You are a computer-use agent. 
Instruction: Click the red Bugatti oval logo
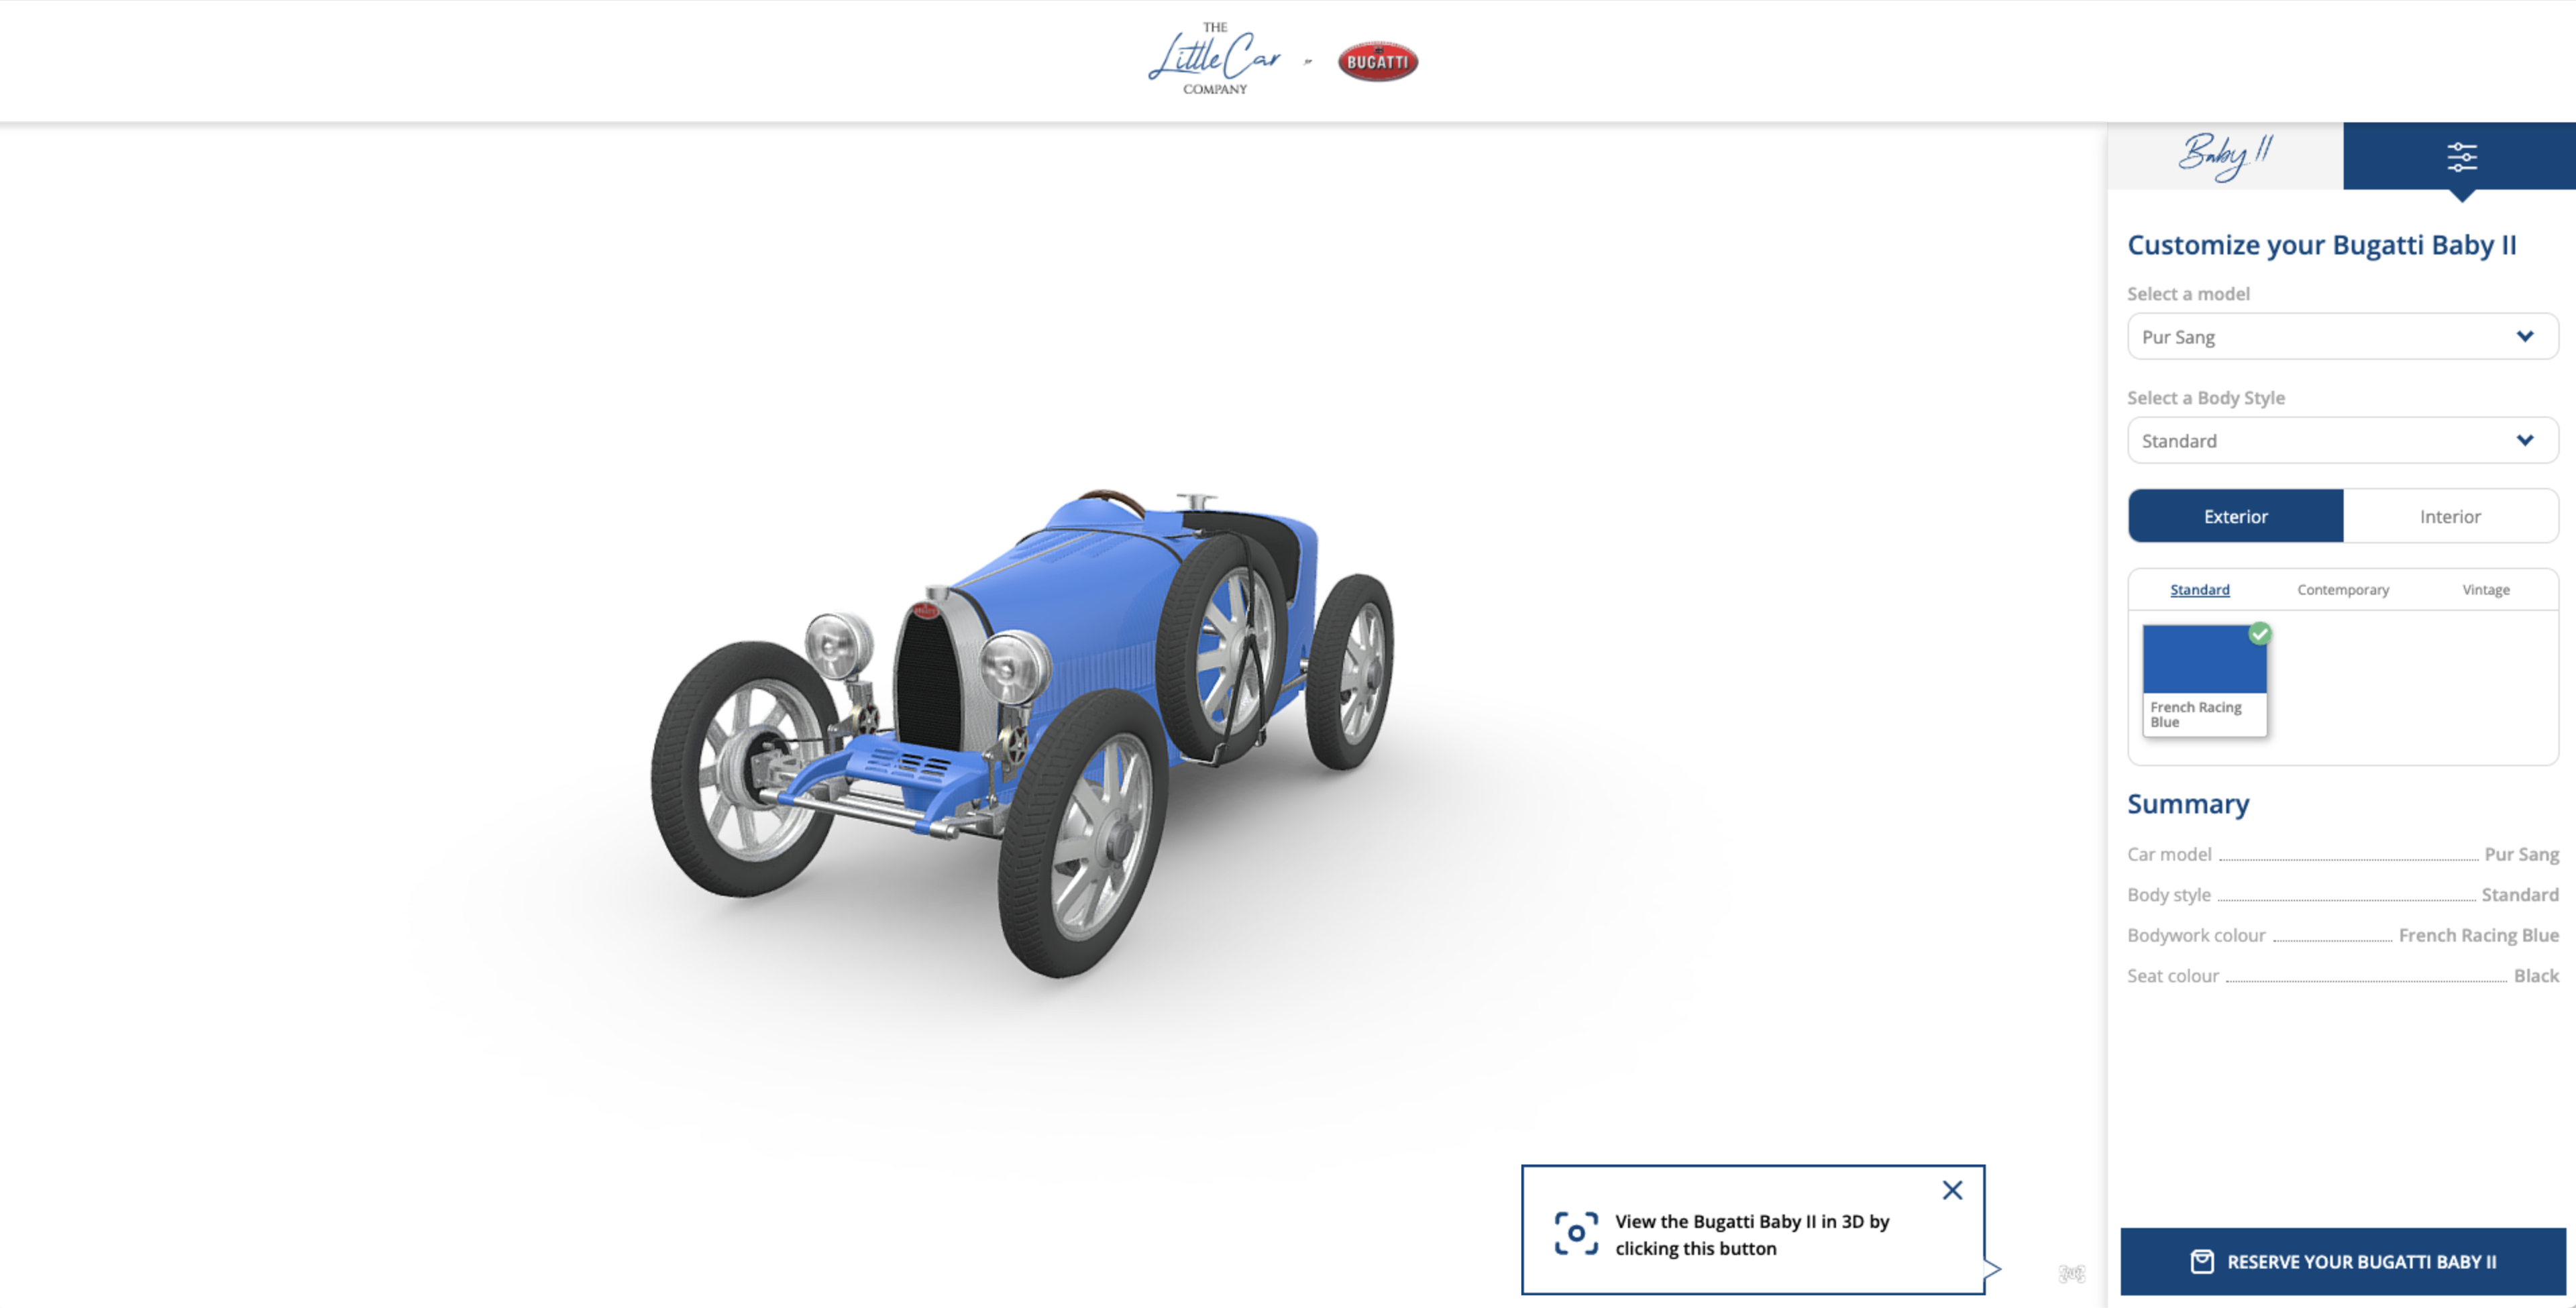(1377, 61)
